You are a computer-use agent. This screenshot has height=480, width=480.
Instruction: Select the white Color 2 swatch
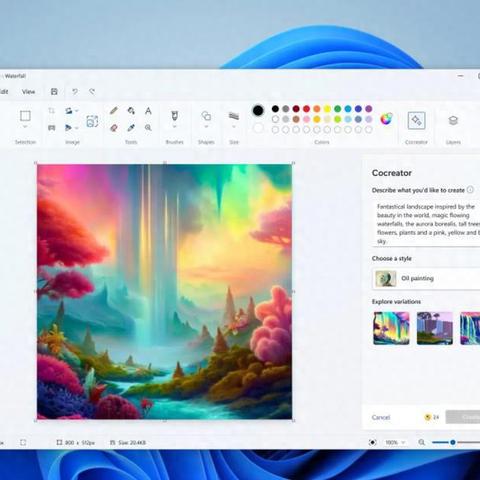258,128
